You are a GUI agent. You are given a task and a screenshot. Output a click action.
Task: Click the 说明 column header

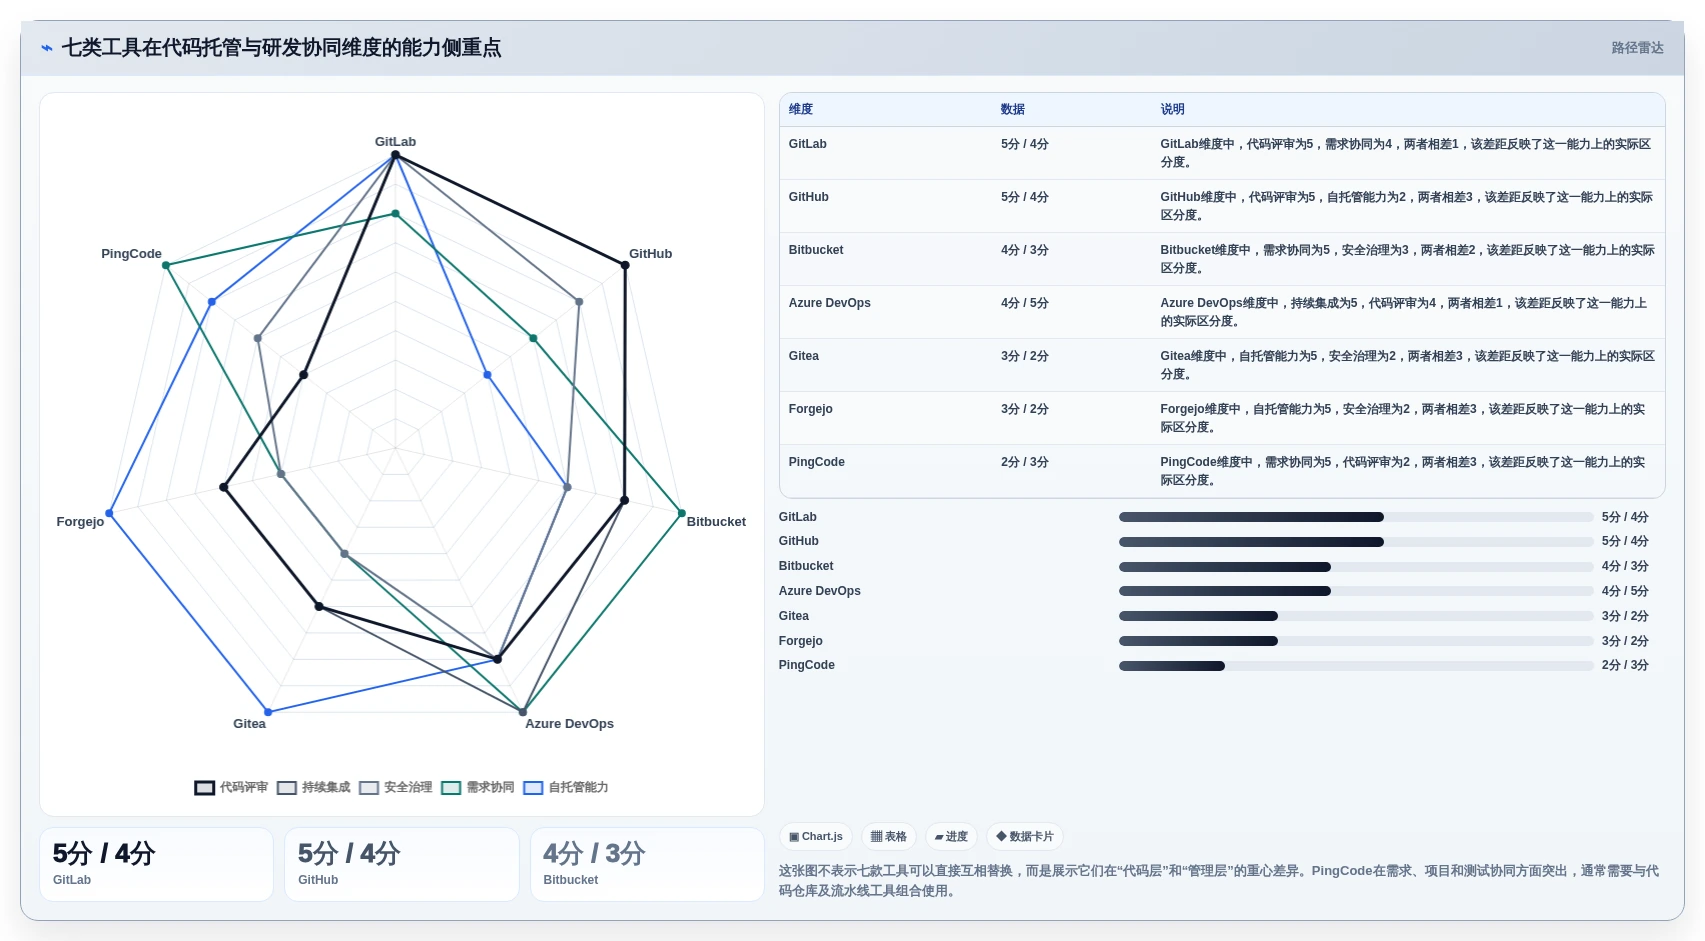[1173, 110]
